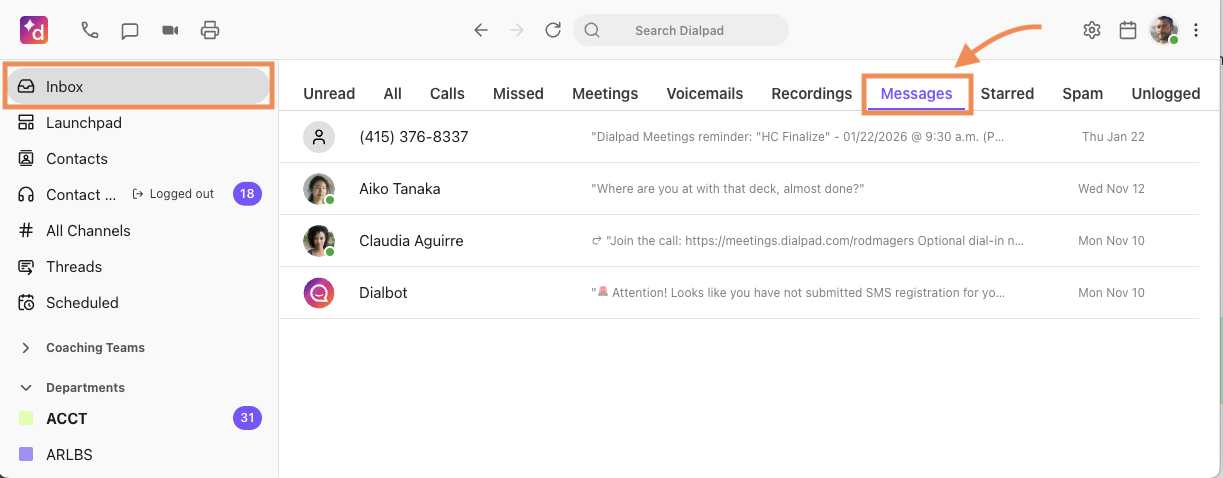The image size is (1223, 478).
Task: Open Threads in the sidebar
Action: tap(139, 267)
